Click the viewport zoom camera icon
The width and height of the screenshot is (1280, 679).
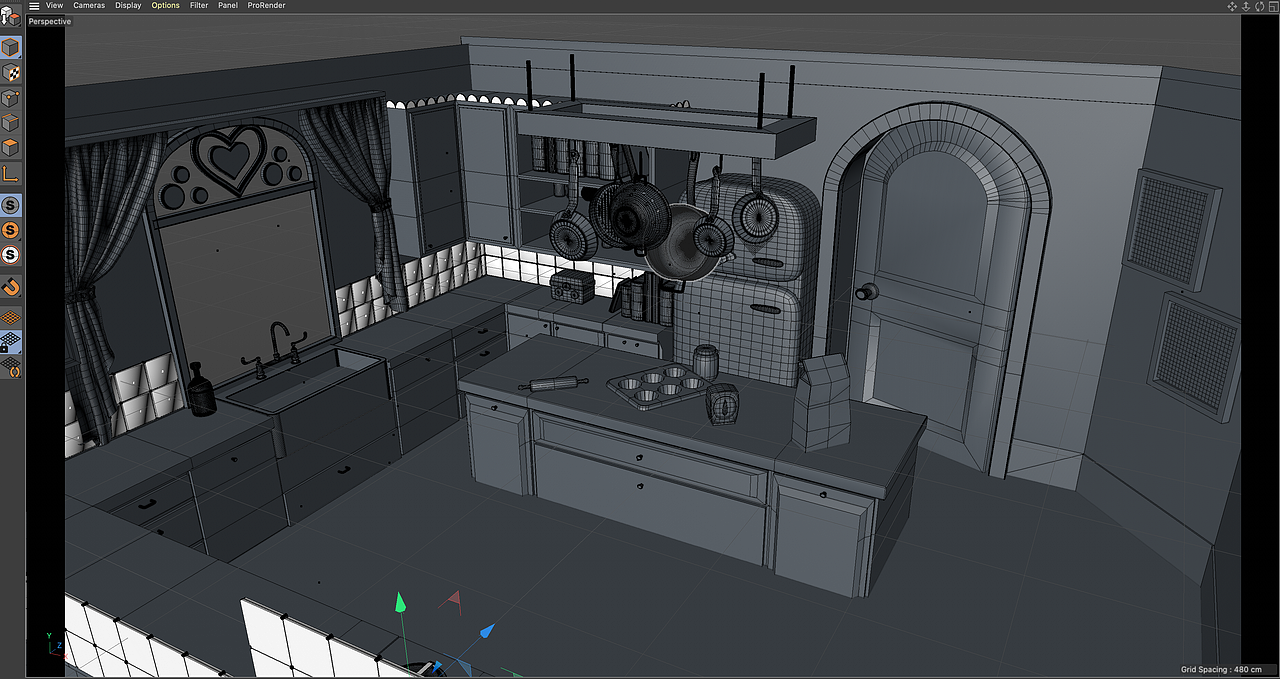pos(1246,6)
